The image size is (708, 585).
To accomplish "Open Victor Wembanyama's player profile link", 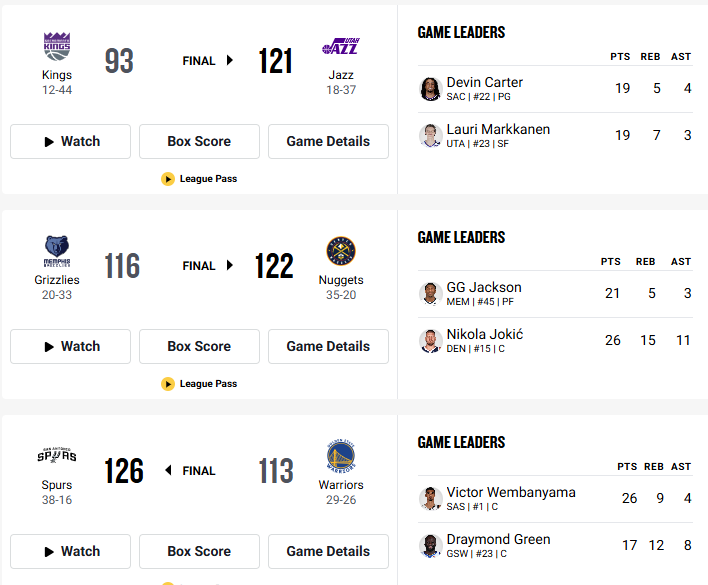I will tap(511, 492).
